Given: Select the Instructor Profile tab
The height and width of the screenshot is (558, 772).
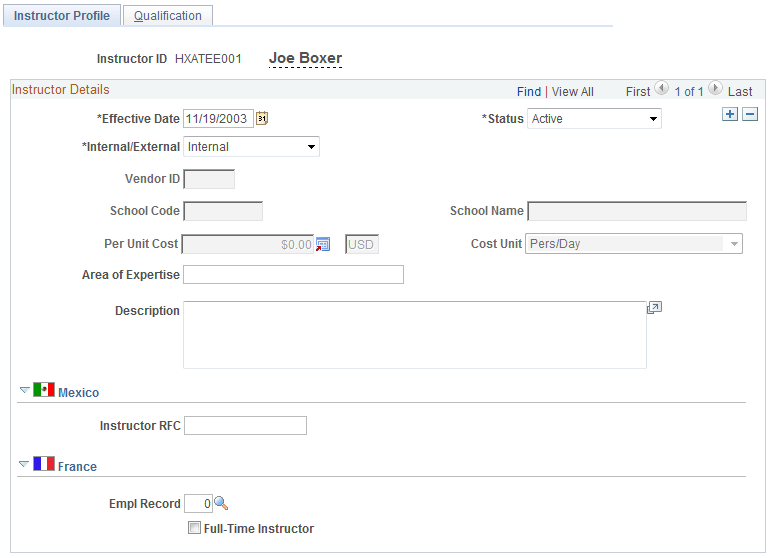Looking at the screenshot, I should [62, 16].
